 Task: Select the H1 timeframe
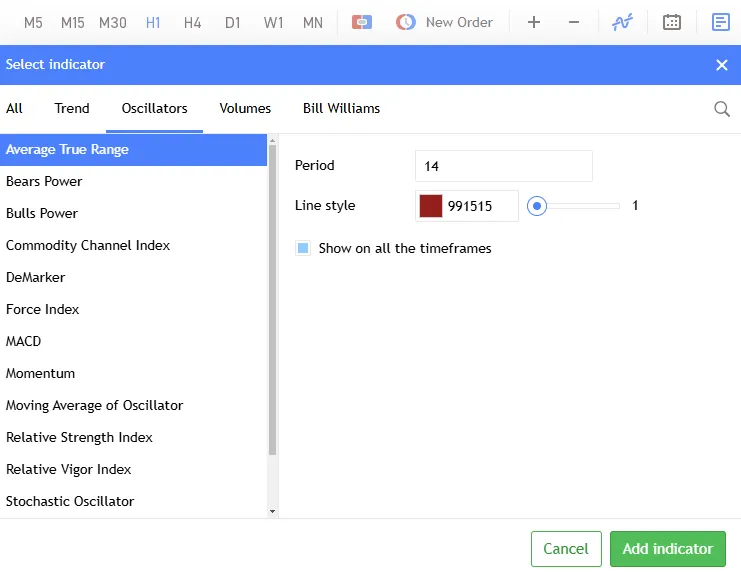153,23
